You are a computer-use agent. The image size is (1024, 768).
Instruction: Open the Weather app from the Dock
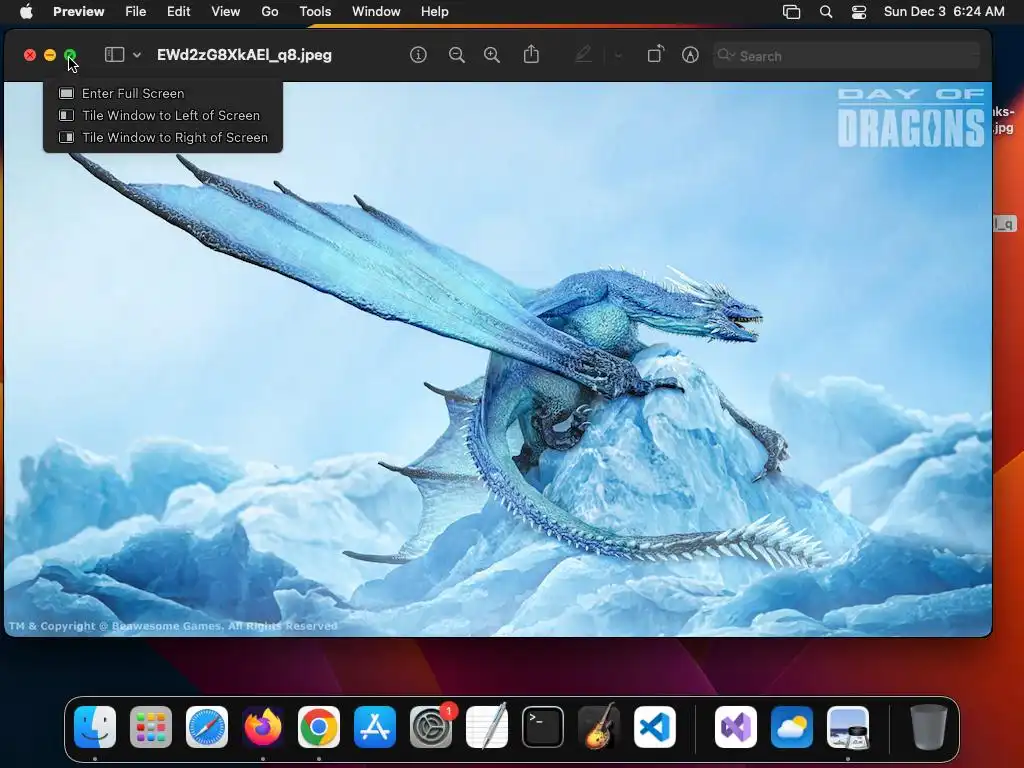pyautogui.click(x=792, y=727)
